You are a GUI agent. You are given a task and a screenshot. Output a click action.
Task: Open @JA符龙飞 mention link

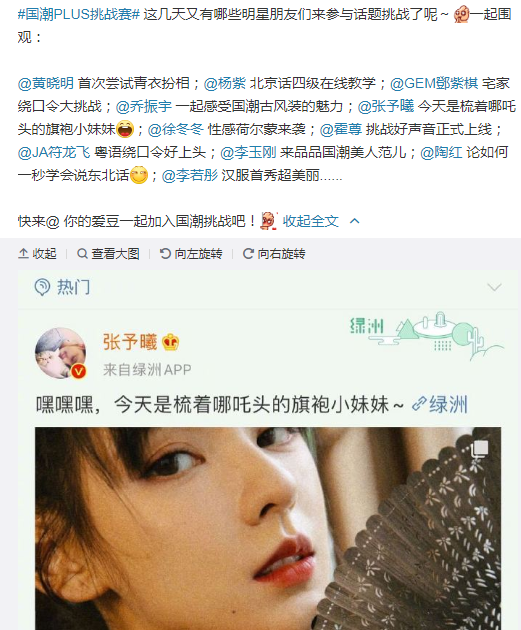(x=54, y=152)
